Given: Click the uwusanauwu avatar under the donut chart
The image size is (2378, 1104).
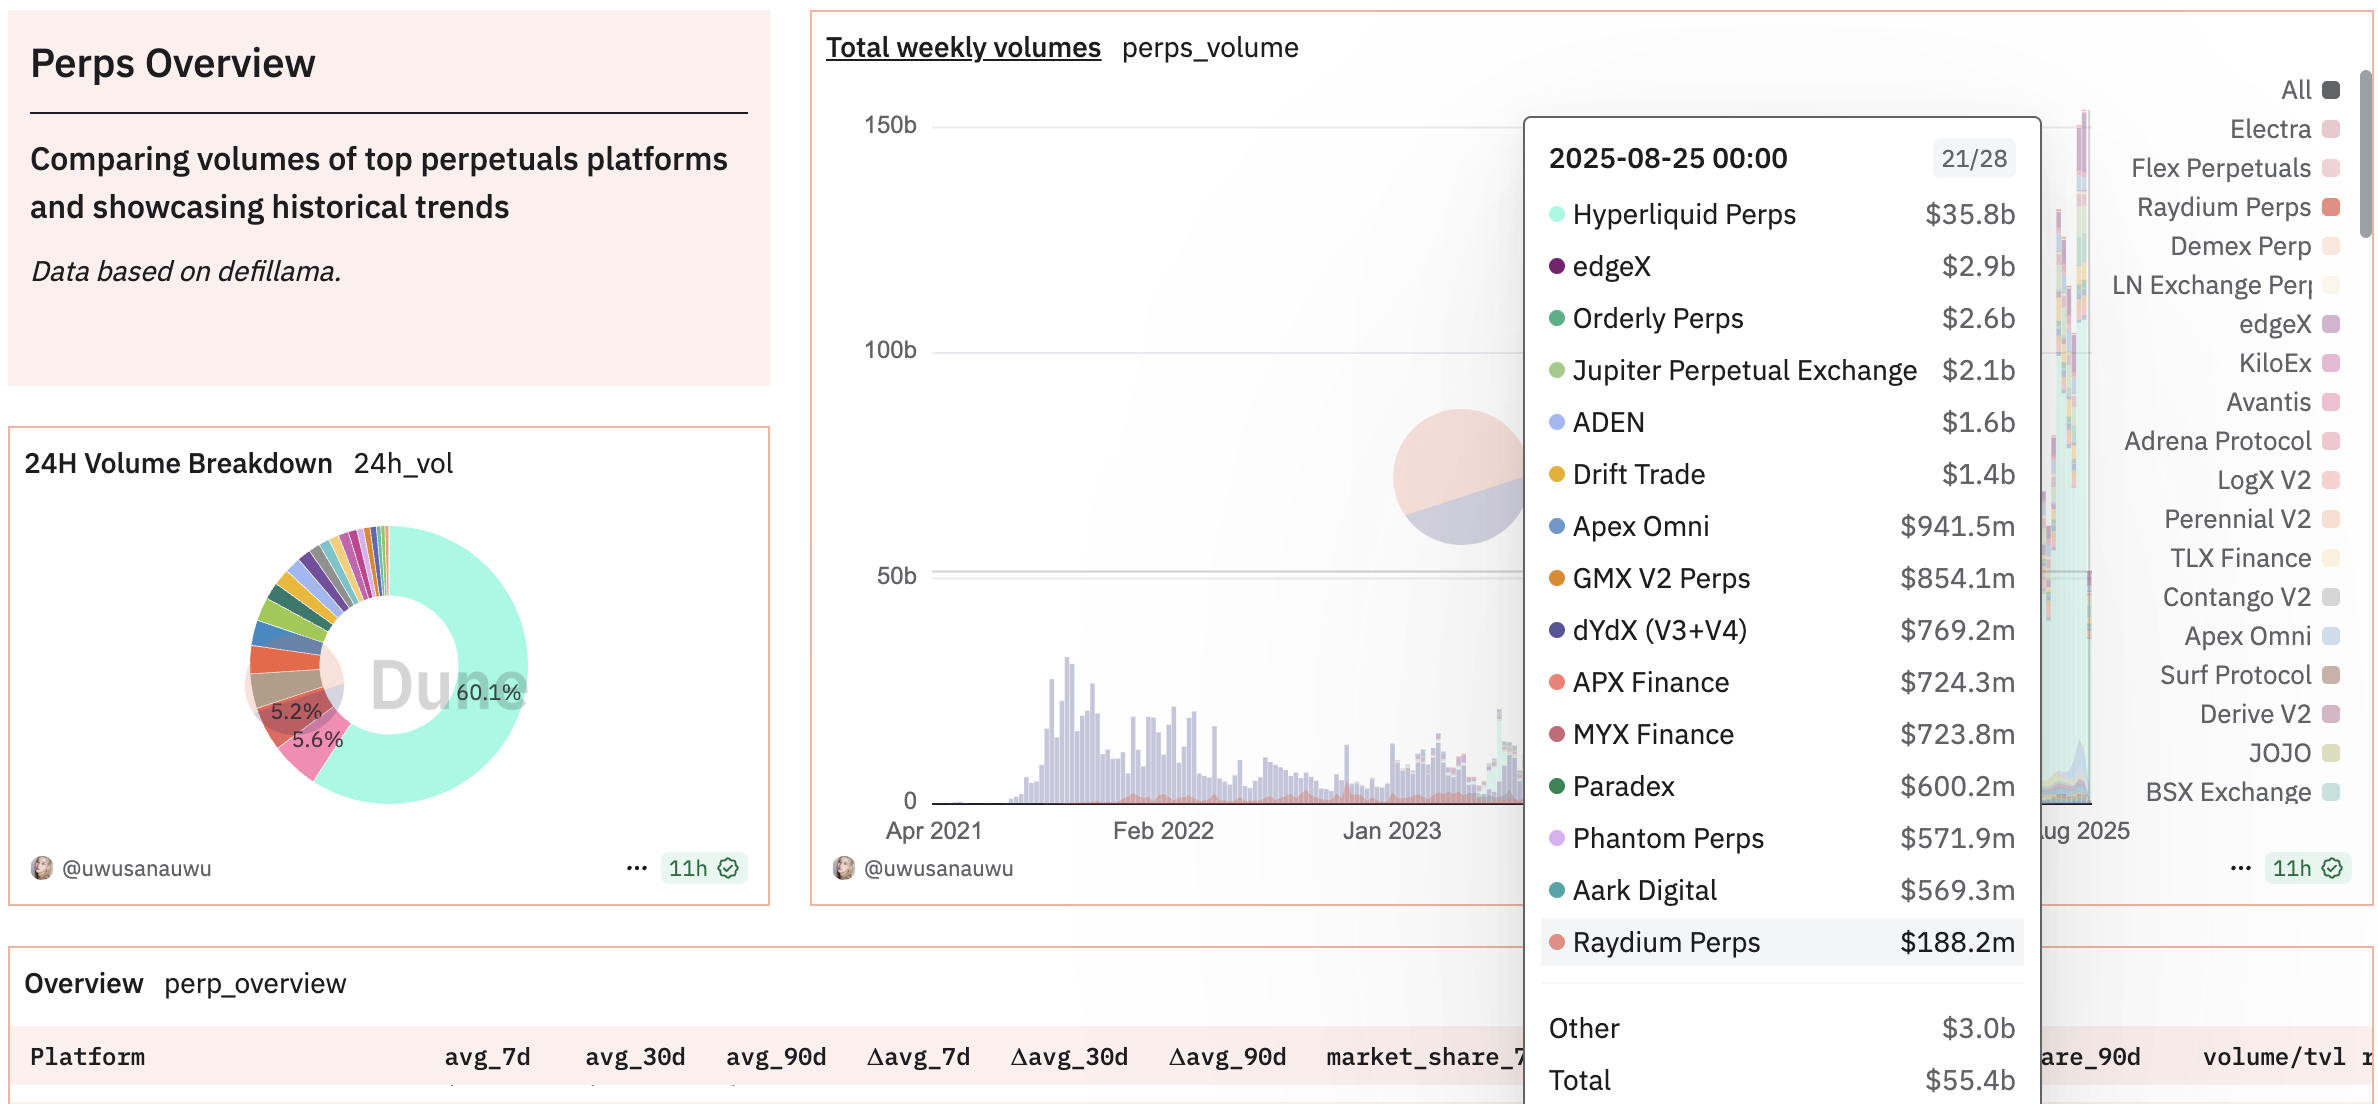Looking at the screenshot, I should click(42, 868).
